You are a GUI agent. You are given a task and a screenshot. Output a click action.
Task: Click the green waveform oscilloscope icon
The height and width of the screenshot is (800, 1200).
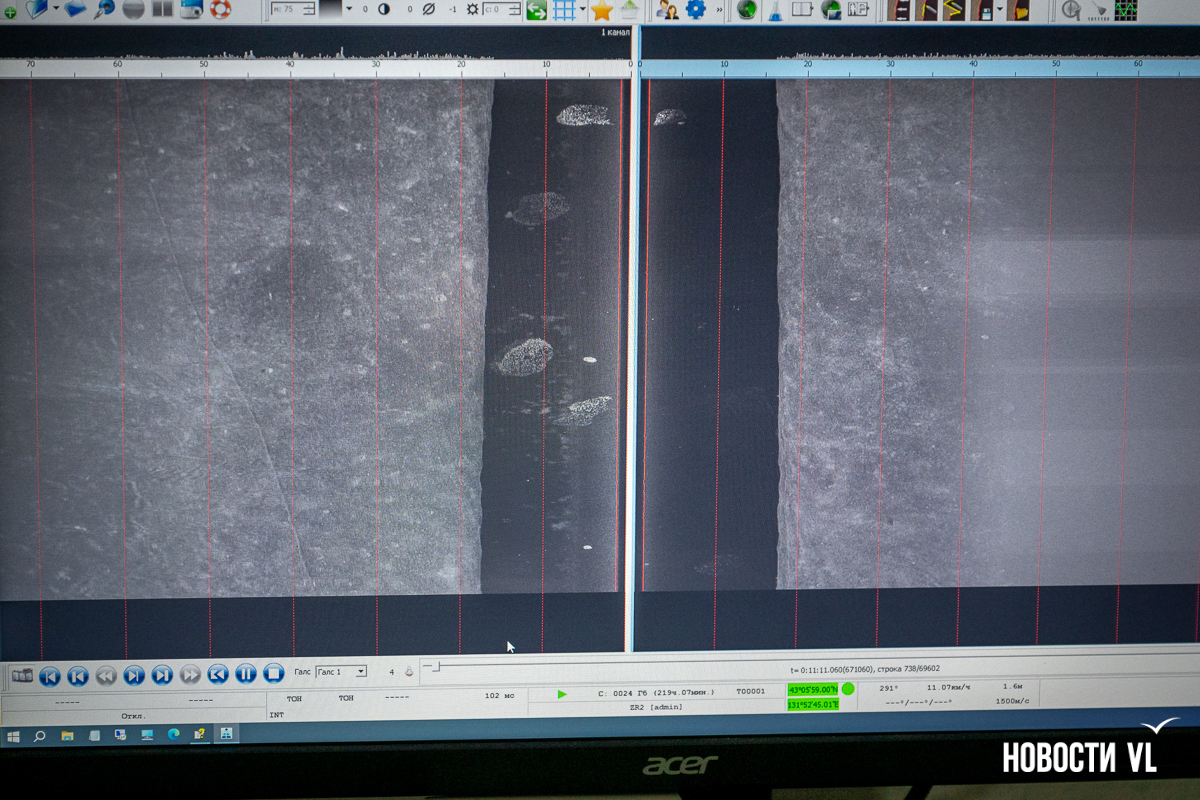tap(1127, 10)
